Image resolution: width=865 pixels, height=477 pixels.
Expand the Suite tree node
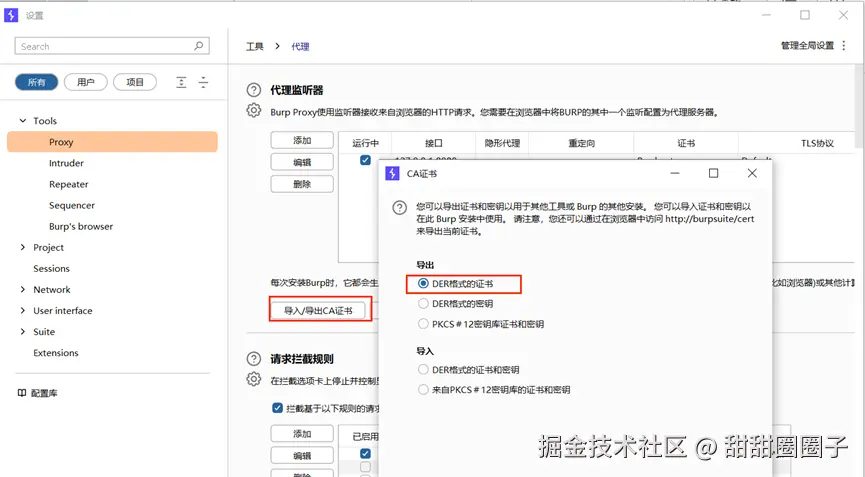[x=23, y=331]
